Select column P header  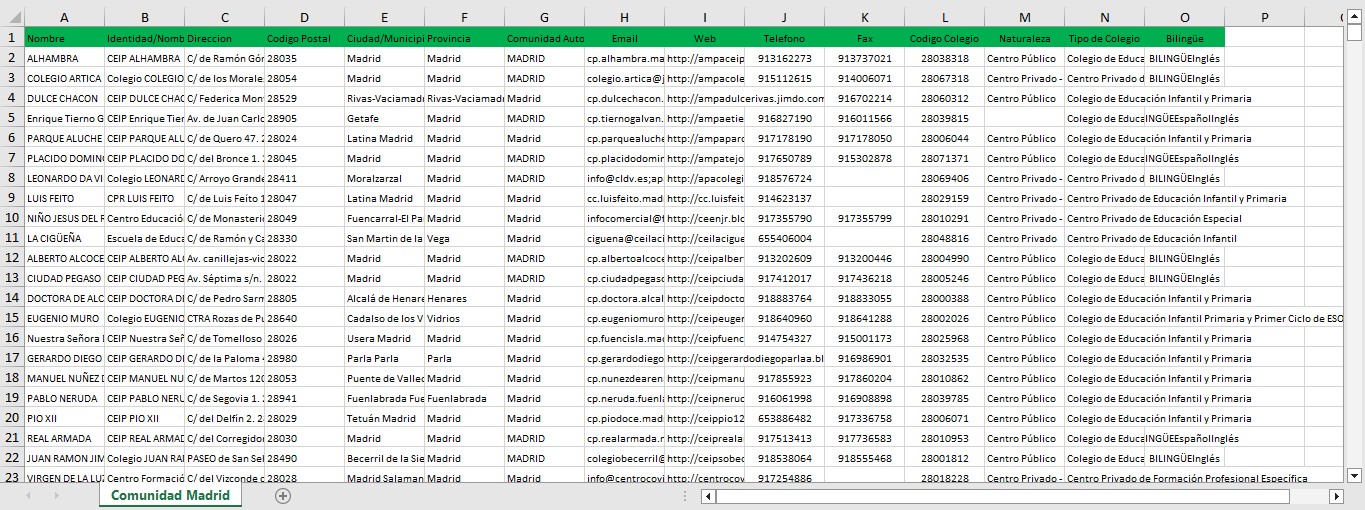[1264, 17]
